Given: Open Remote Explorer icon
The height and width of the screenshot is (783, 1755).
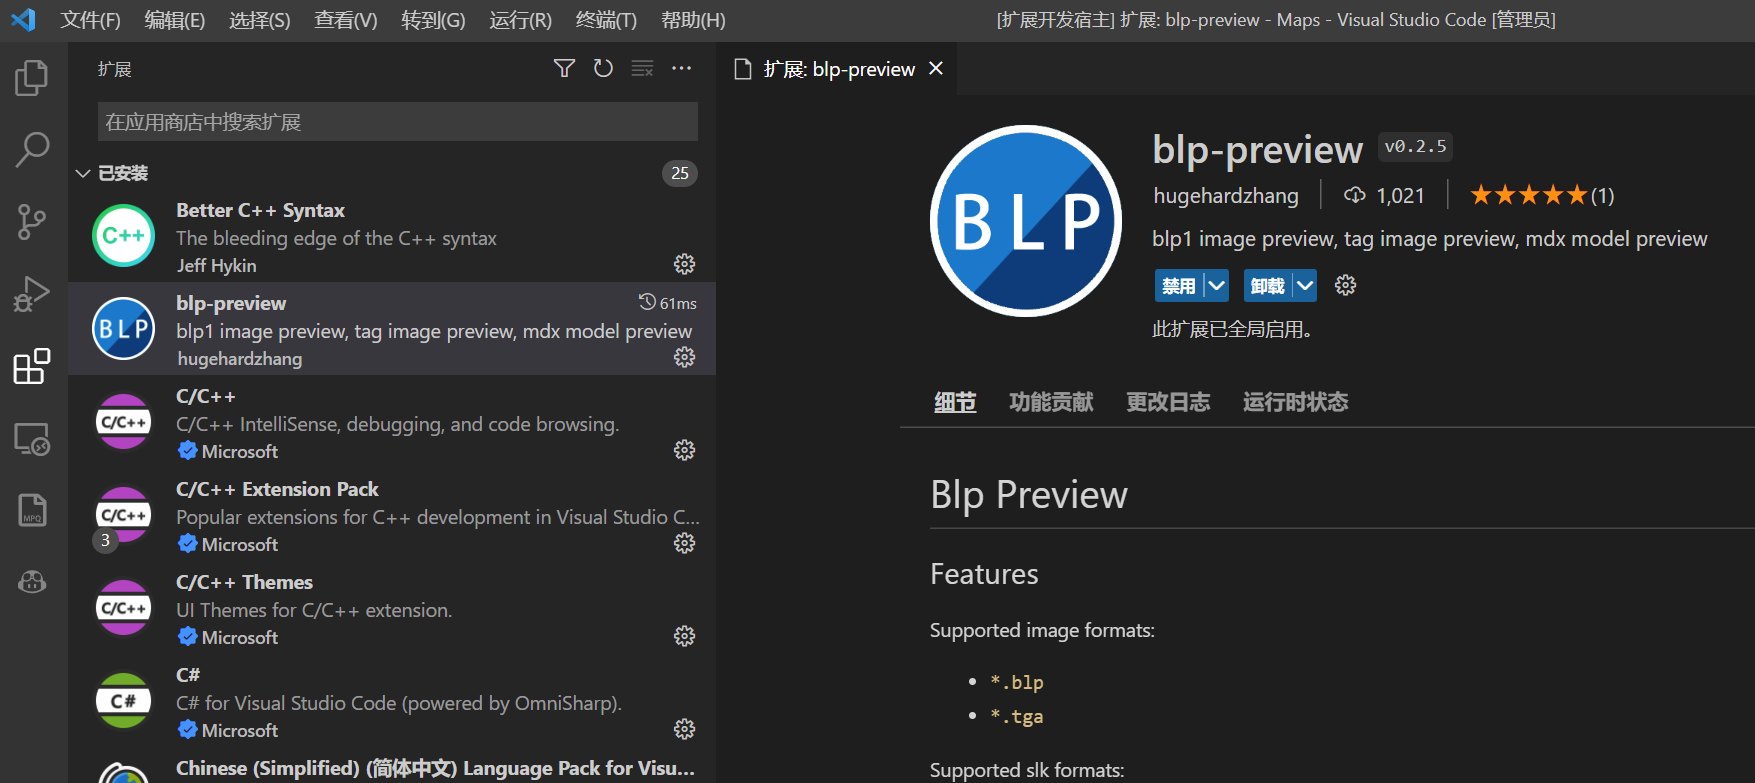Looking at the screenshot, I should click(x=32, y=438).
